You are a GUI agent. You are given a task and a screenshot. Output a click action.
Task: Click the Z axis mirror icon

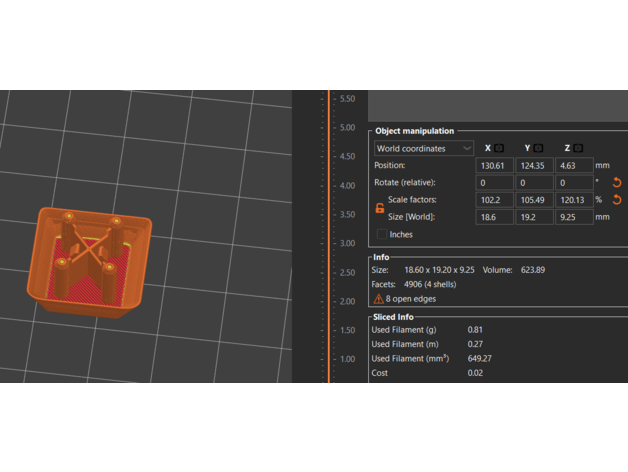click(578, 148)
